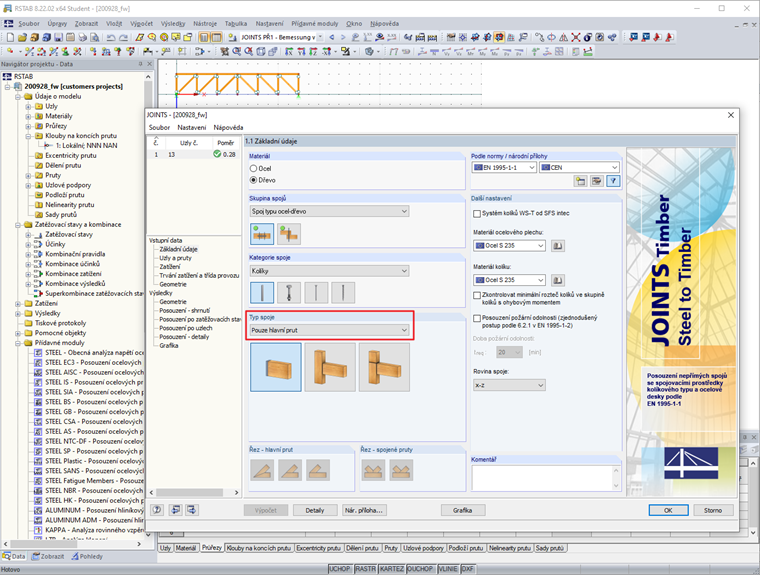Open the Typ spoje dropdown
The image size is (760, 575).
(329, 329)
